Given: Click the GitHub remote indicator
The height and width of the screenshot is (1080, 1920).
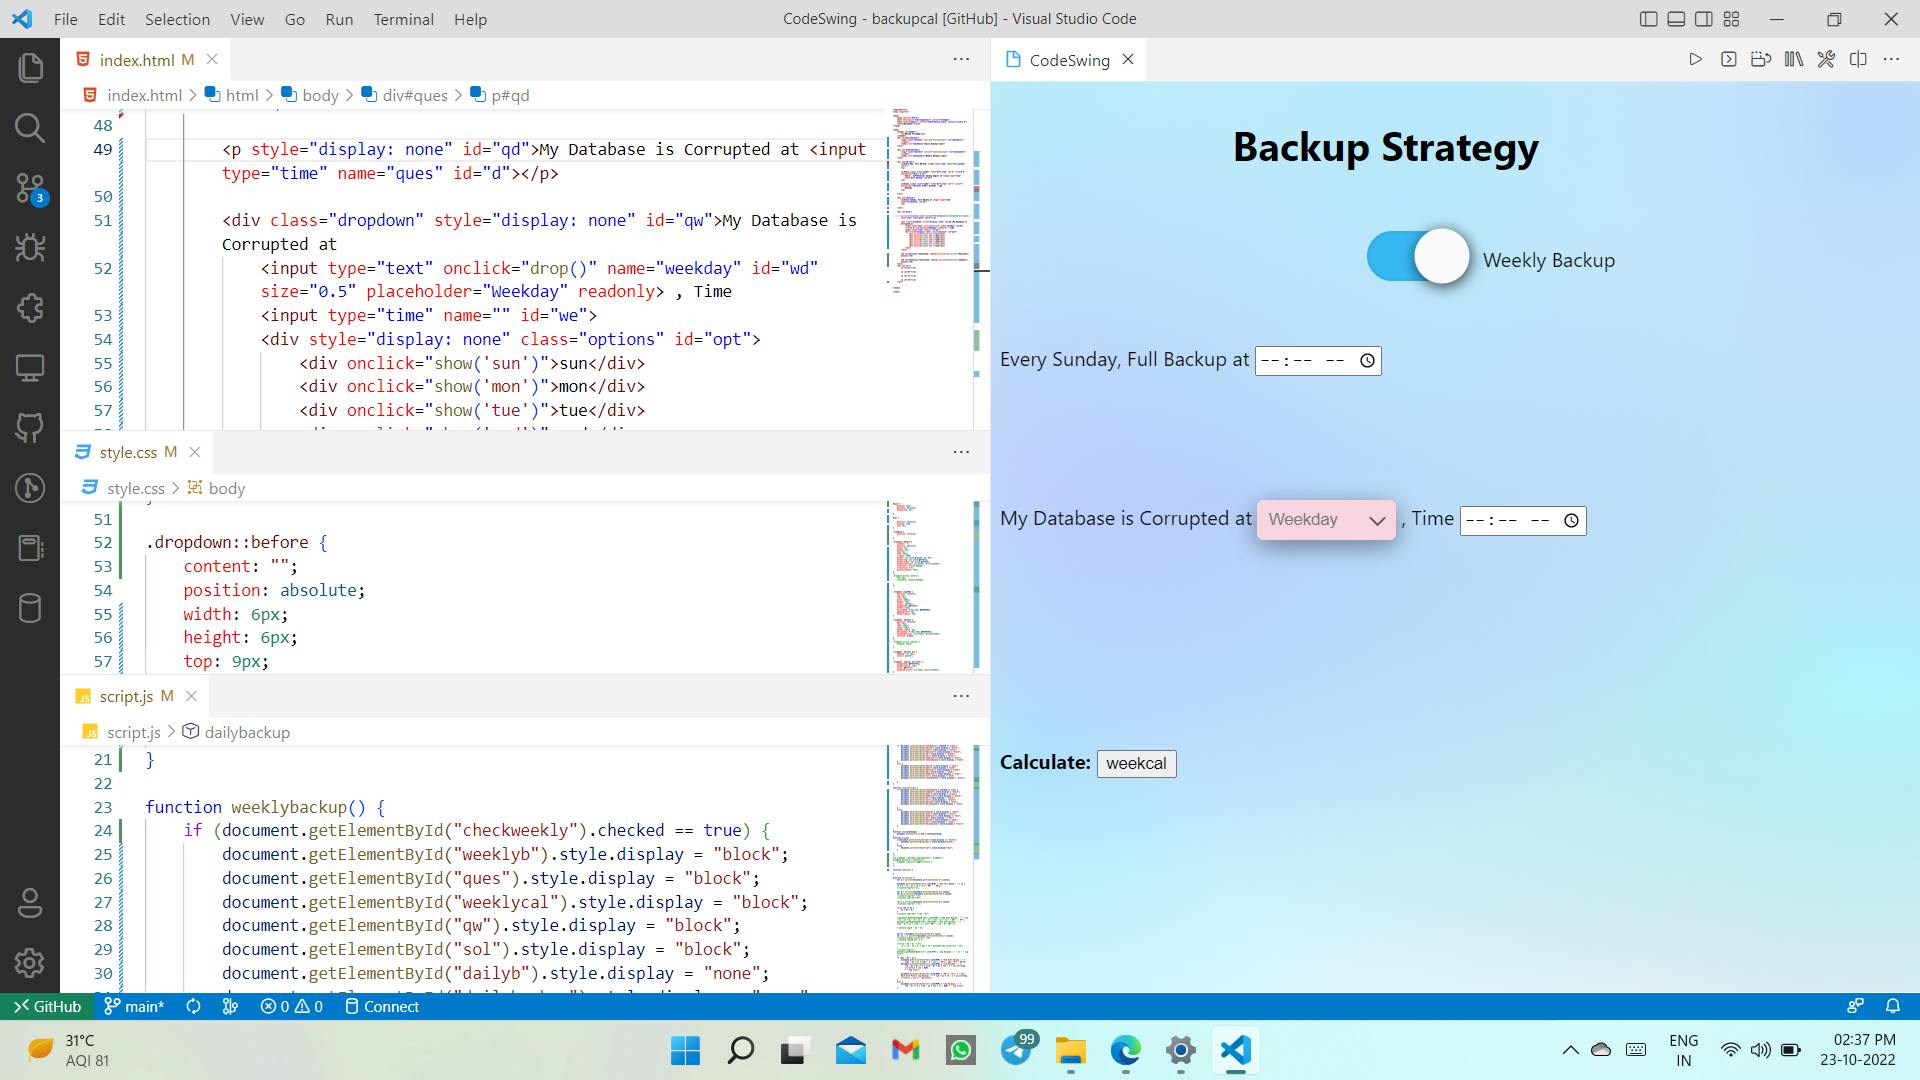Looking at the screenshot, I should [47, 1007].
